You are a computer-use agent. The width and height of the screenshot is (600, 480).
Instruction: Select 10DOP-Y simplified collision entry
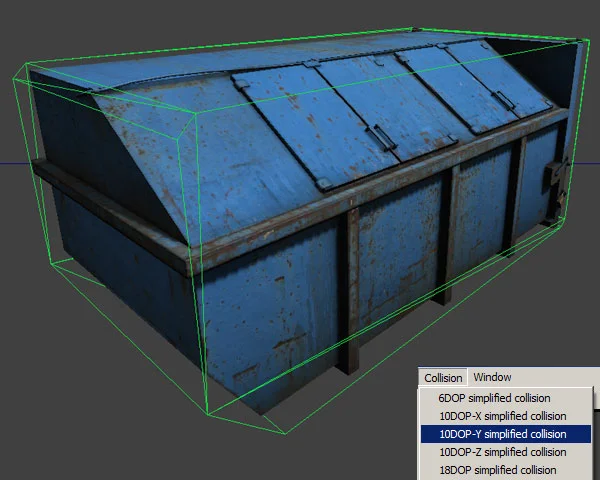(x=506, y=434)
